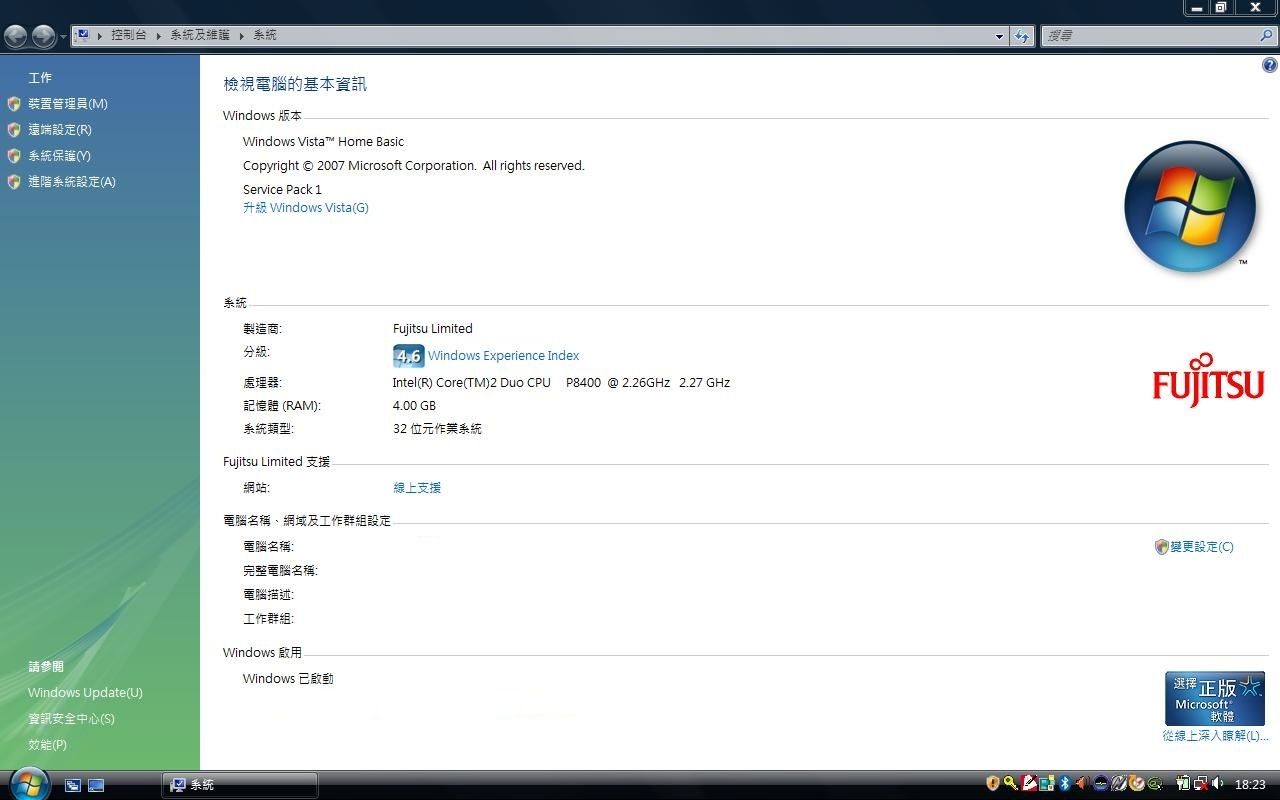This screenshot has width=1280, height=800.
Task: Click 控制台 in the address bar
Action: [x=129, y=35]
